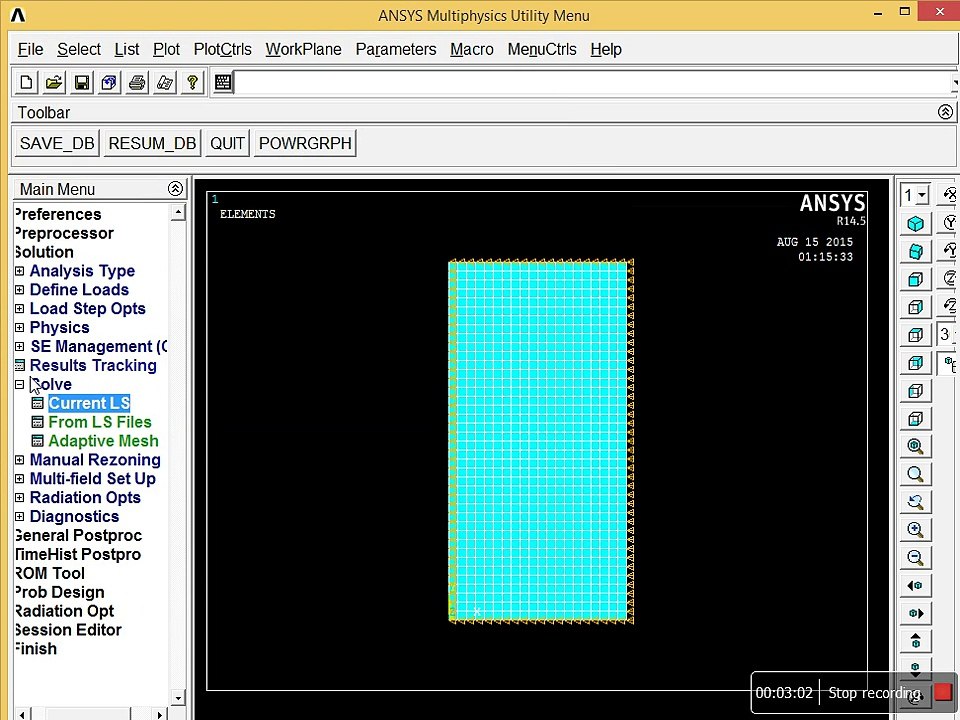Image resolution: width=960 pixels, height=720 pixels.
Task: Select the Oblique View cube icon
Action: pyautogui.click(x=915, y=252)
